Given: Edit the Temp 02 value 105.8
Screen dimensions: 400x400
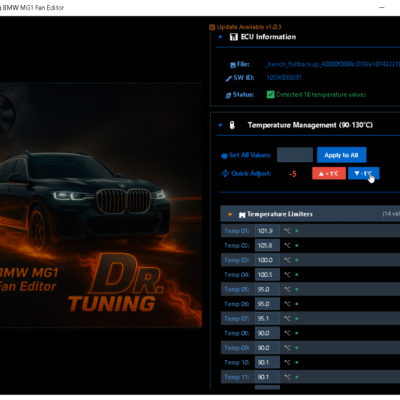Looking at the screenshot, I should pyautogui.click(x=267, y=245).
